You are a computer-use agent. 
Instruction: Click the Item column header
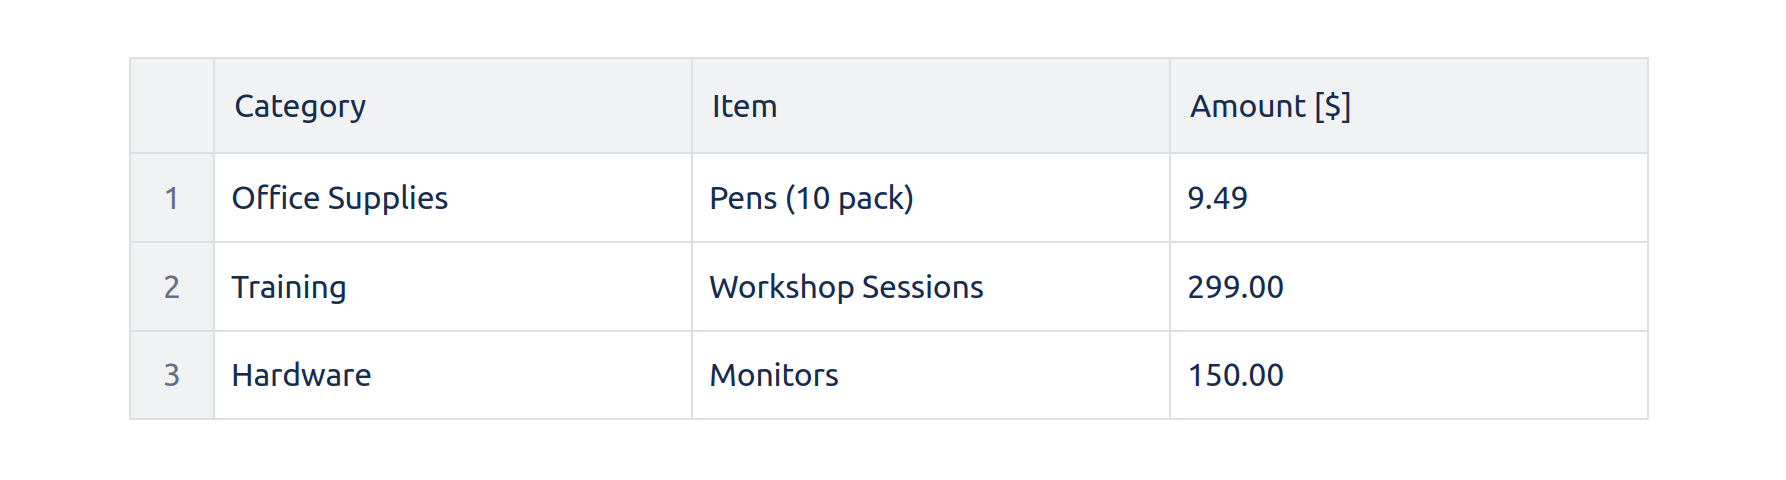(x=744, y=106)
